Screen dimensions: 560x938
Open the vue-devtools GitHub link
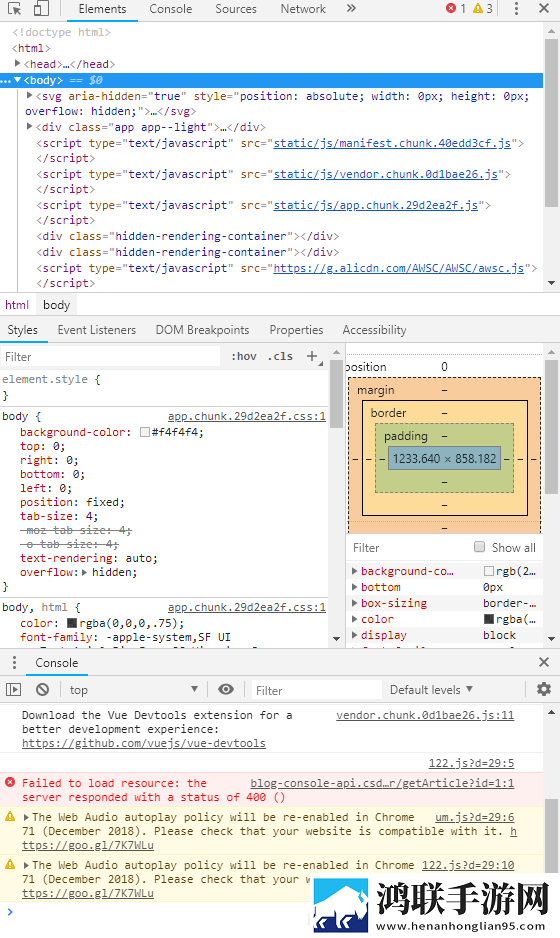tap(144, 743)
